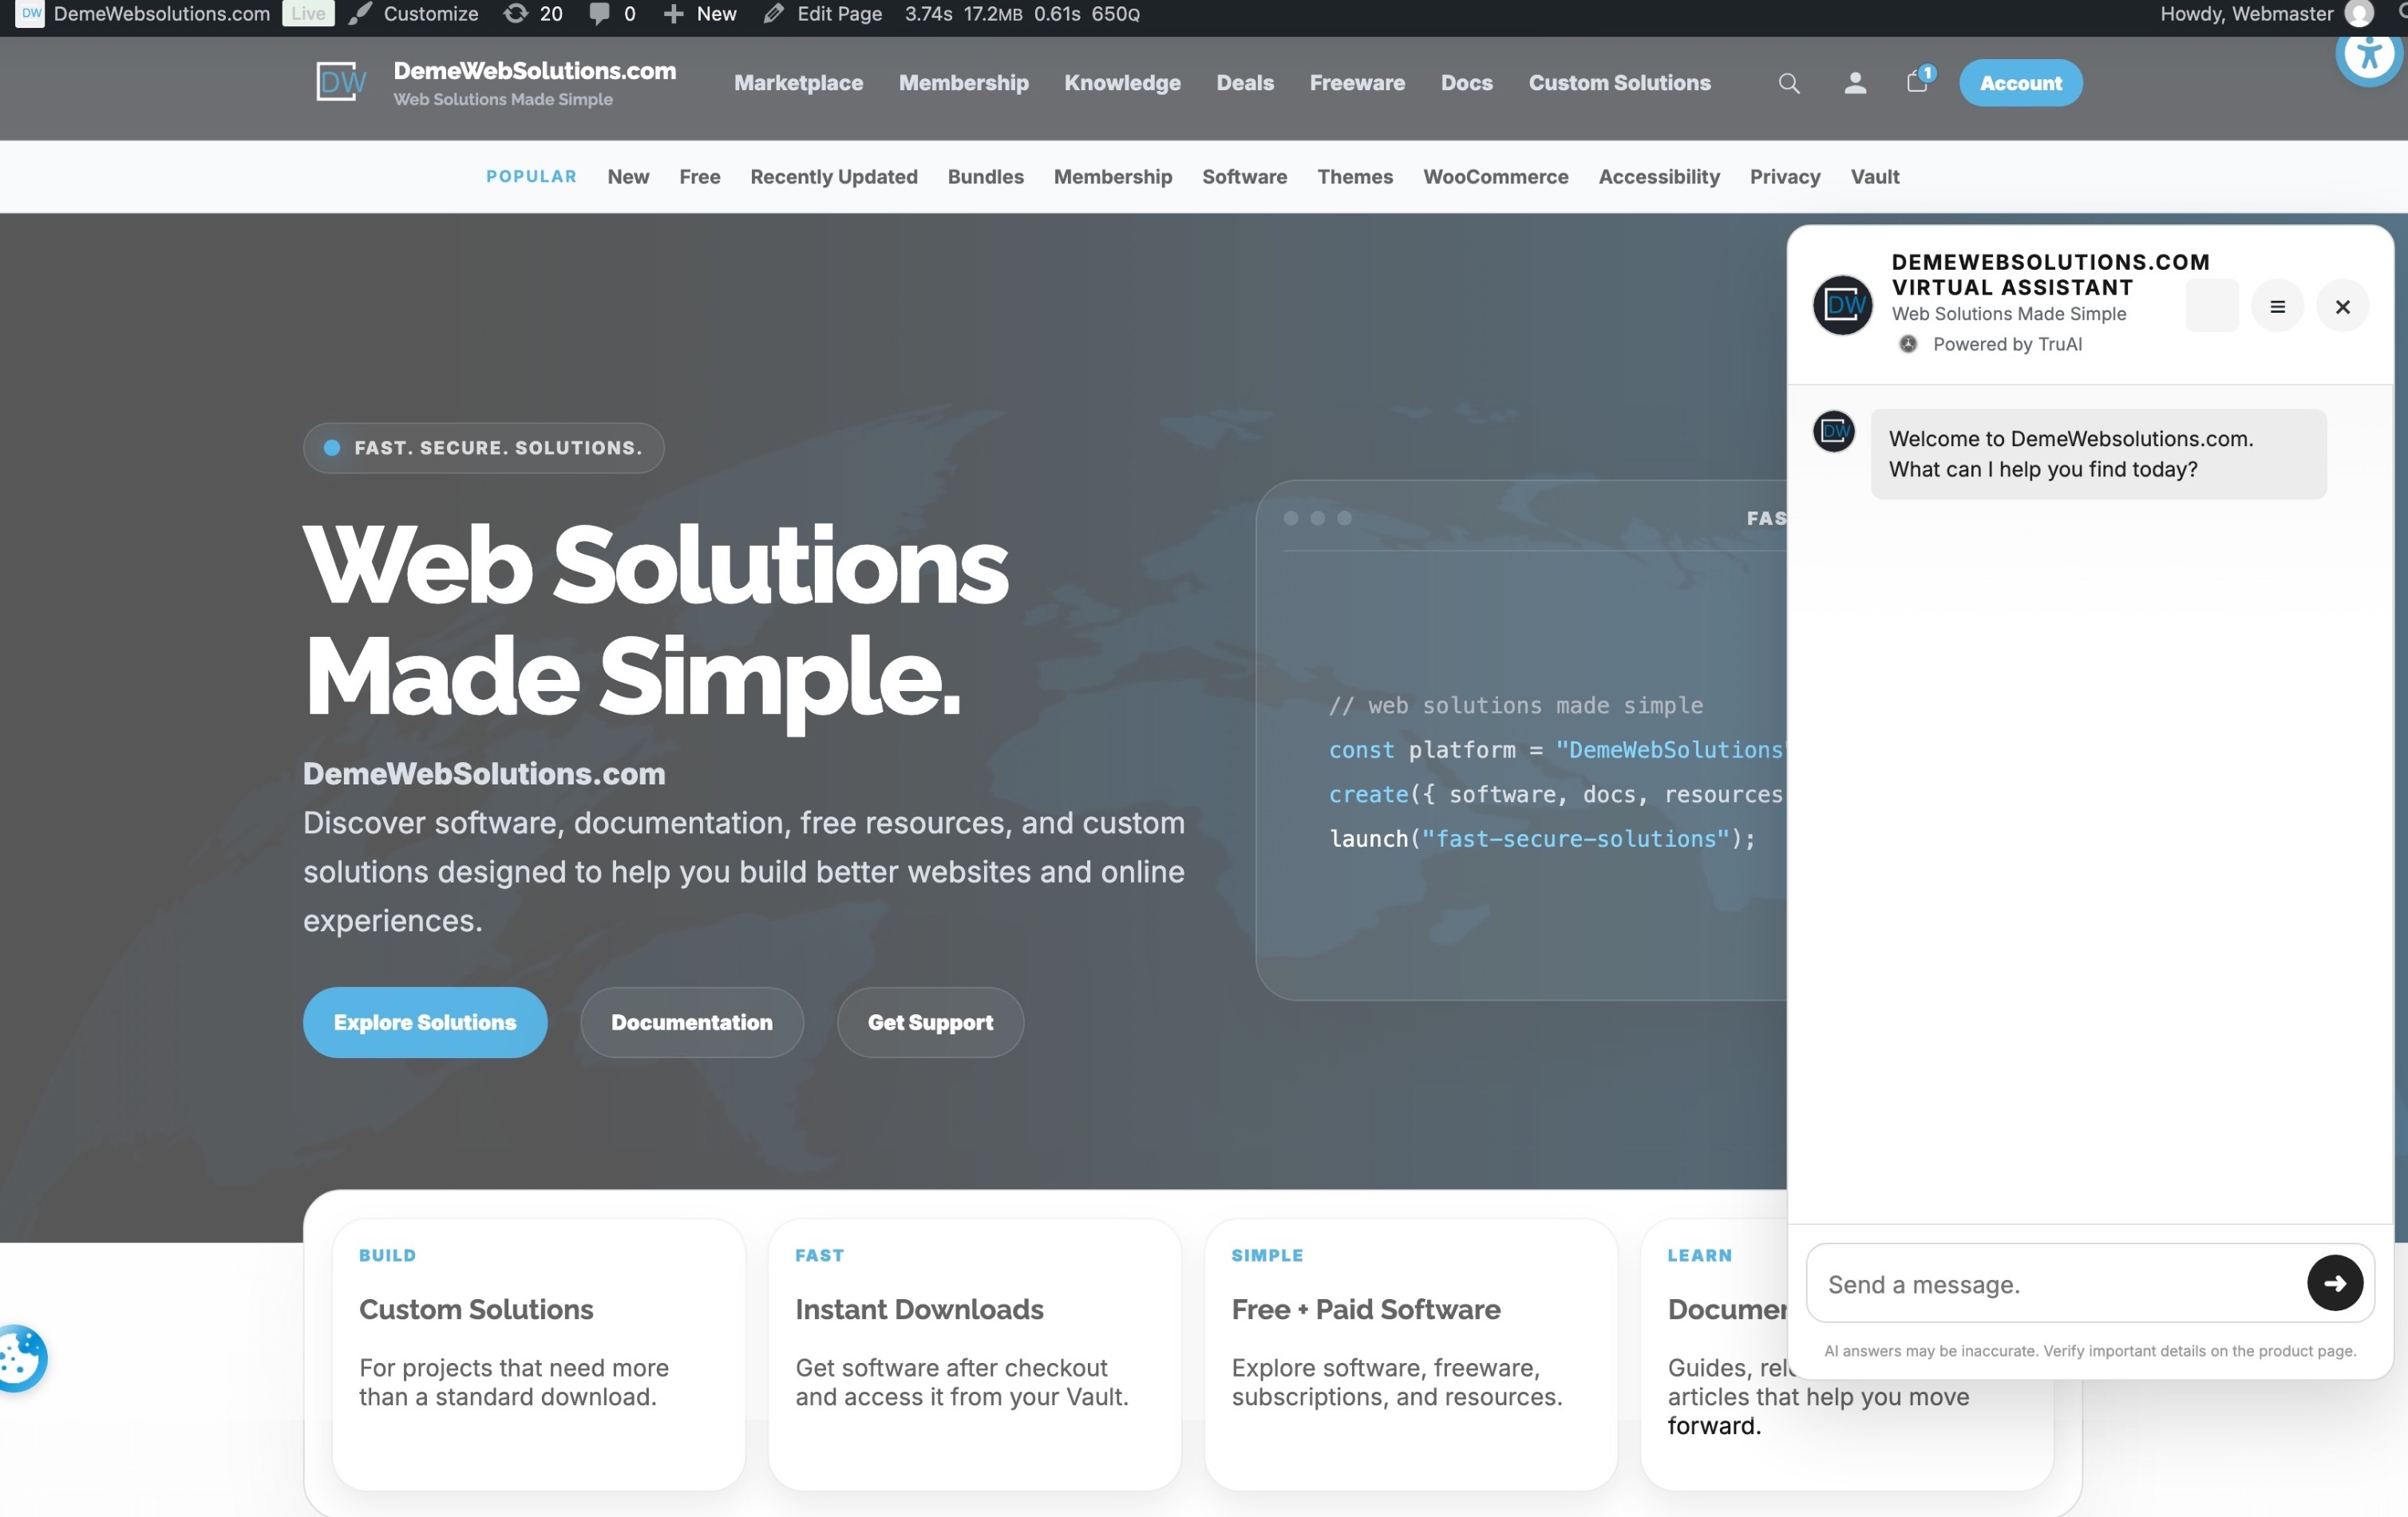
Task: Open the Freeware nav item
Action: point(1357,83)
